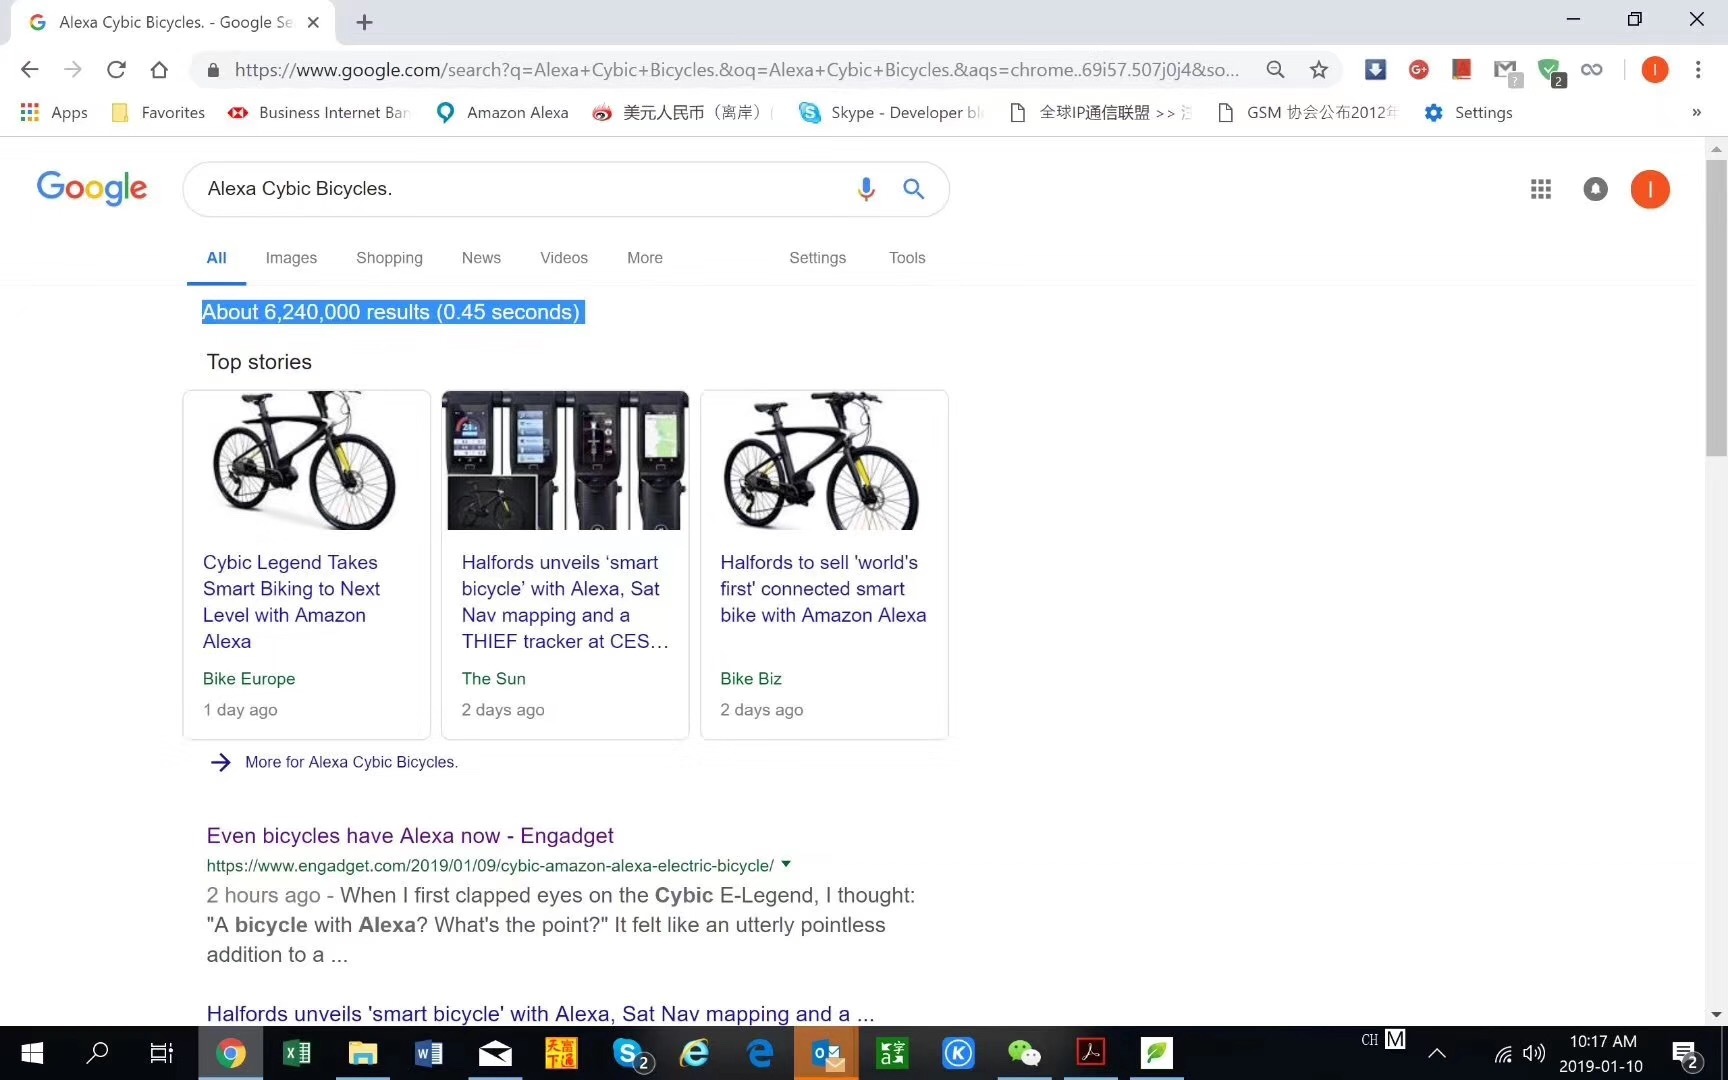Image resolution: width=1728 pixels, height=1080 pixels.
Task: Bookmark this page with the star icon
Action: 1319,69
